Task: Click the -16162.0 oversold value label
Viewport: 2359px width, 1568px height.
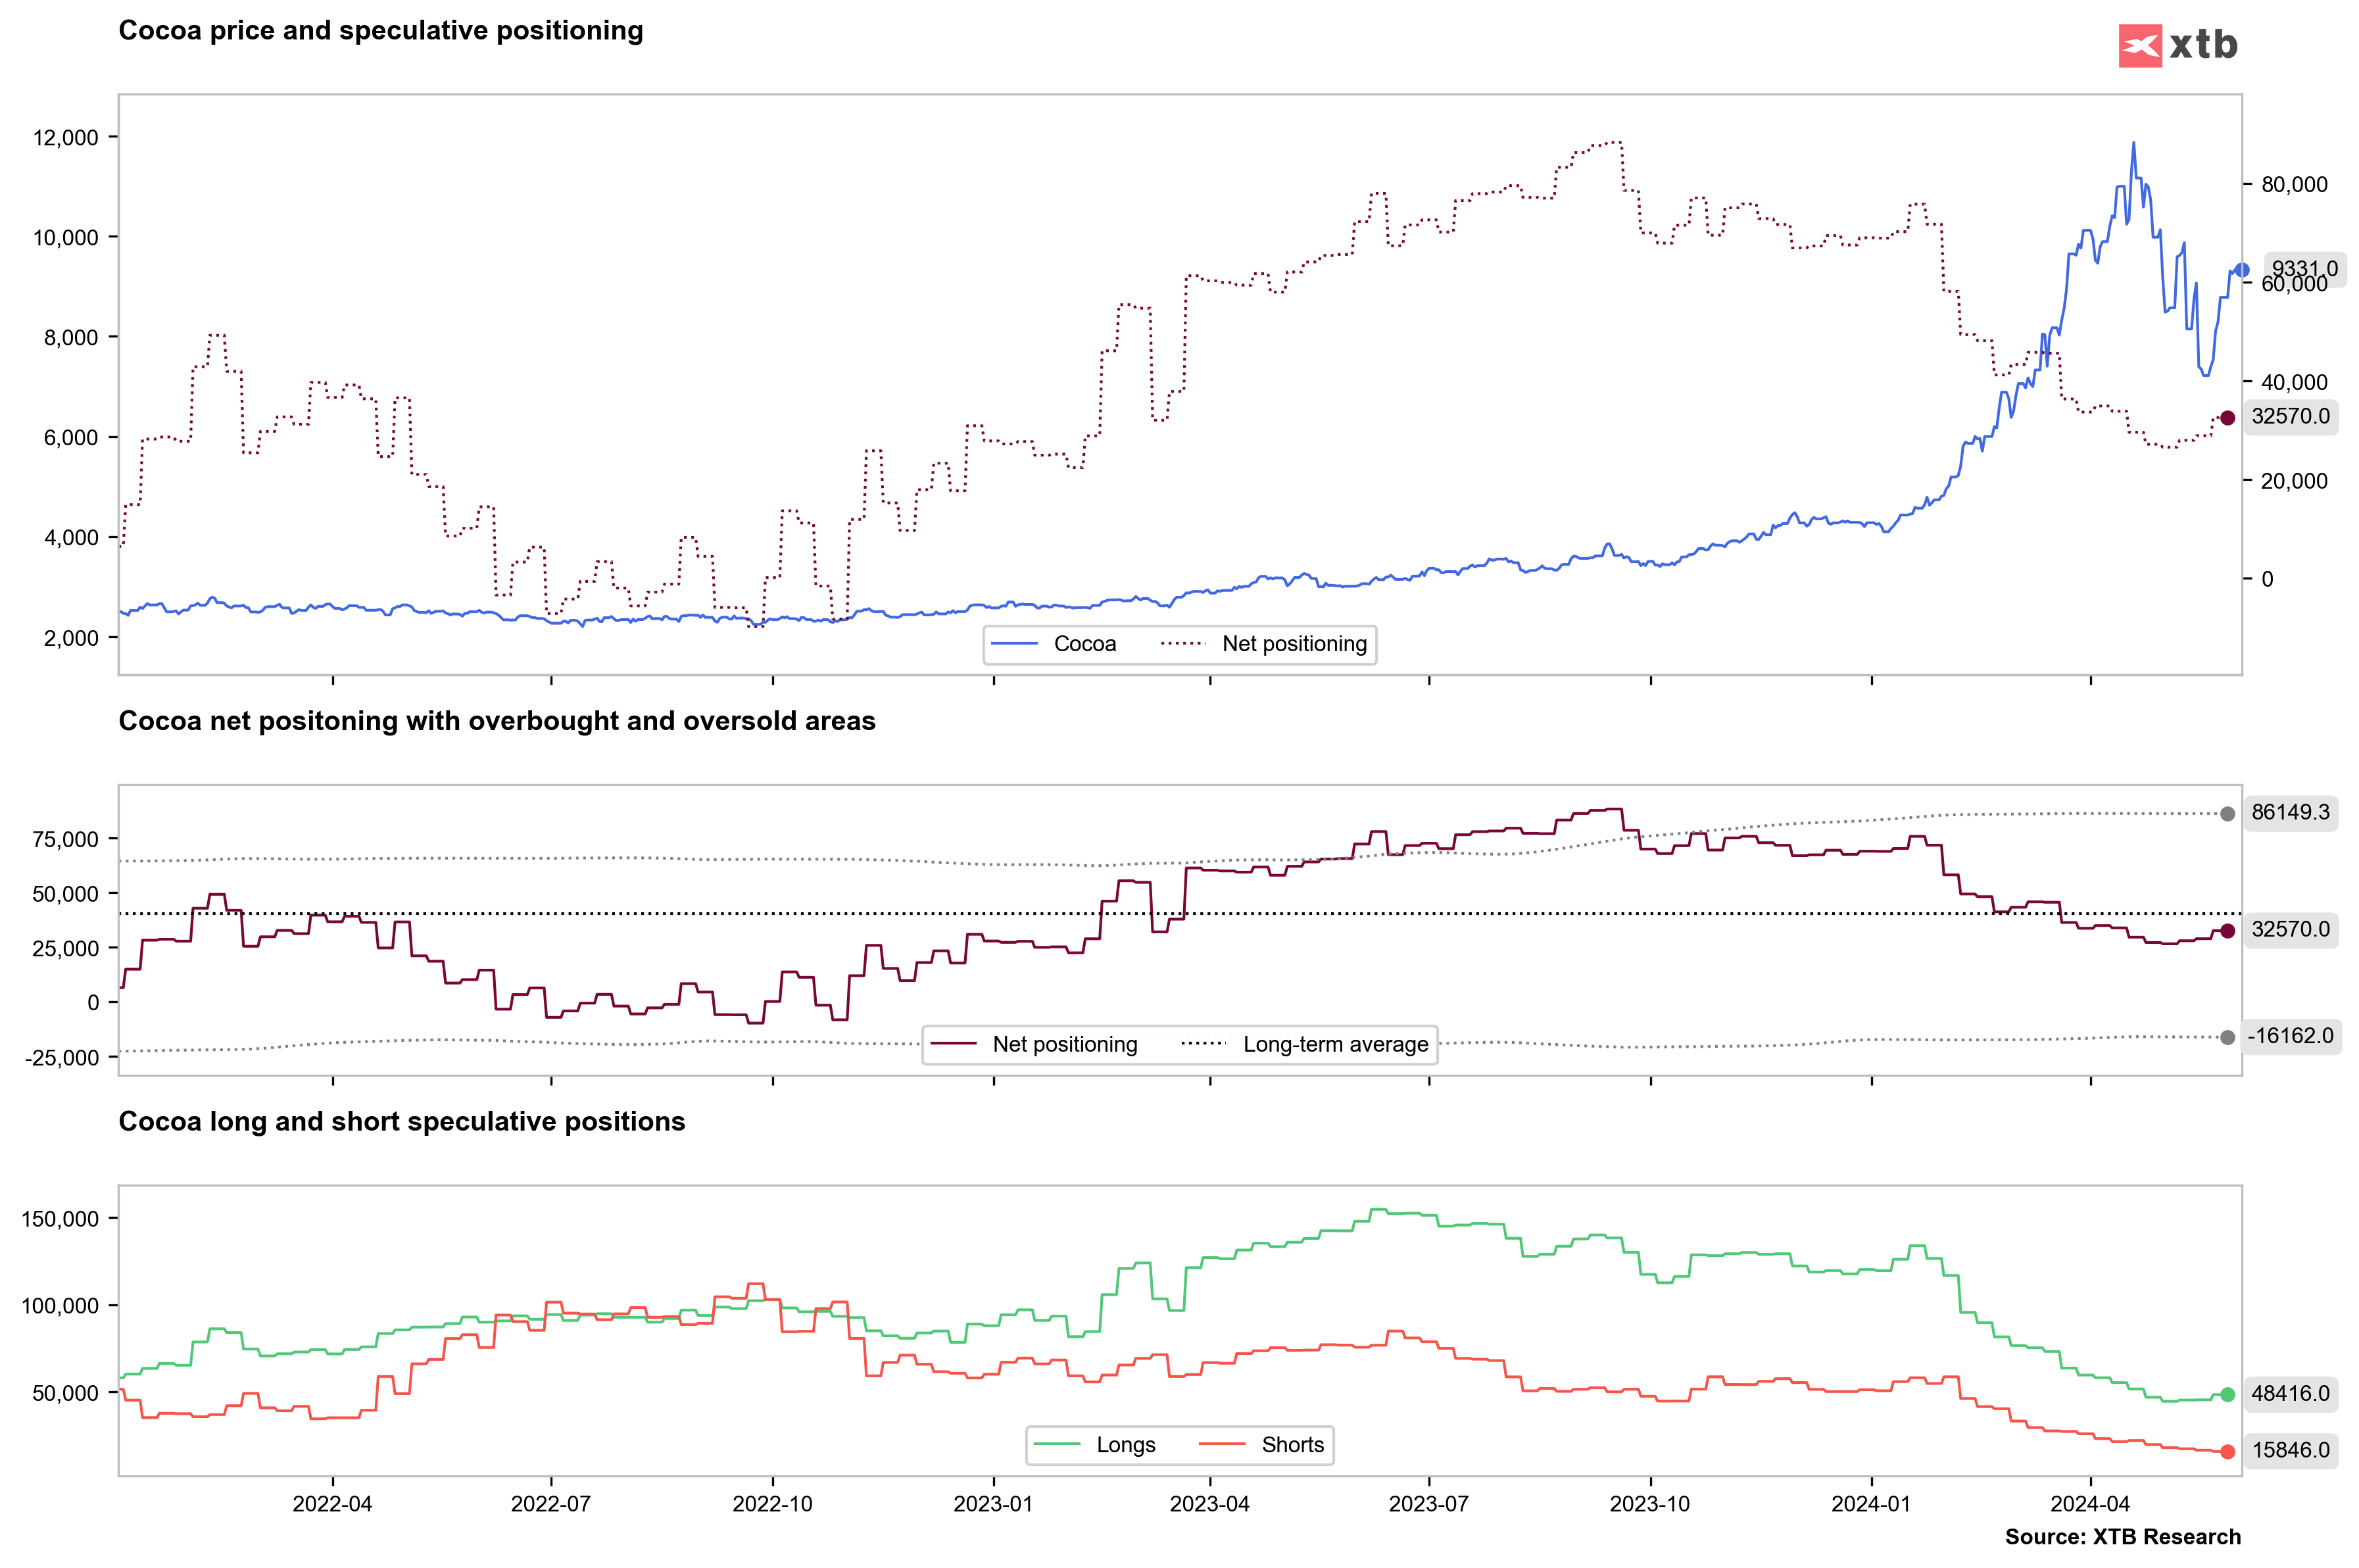Action: [x=2290, y=1036]
